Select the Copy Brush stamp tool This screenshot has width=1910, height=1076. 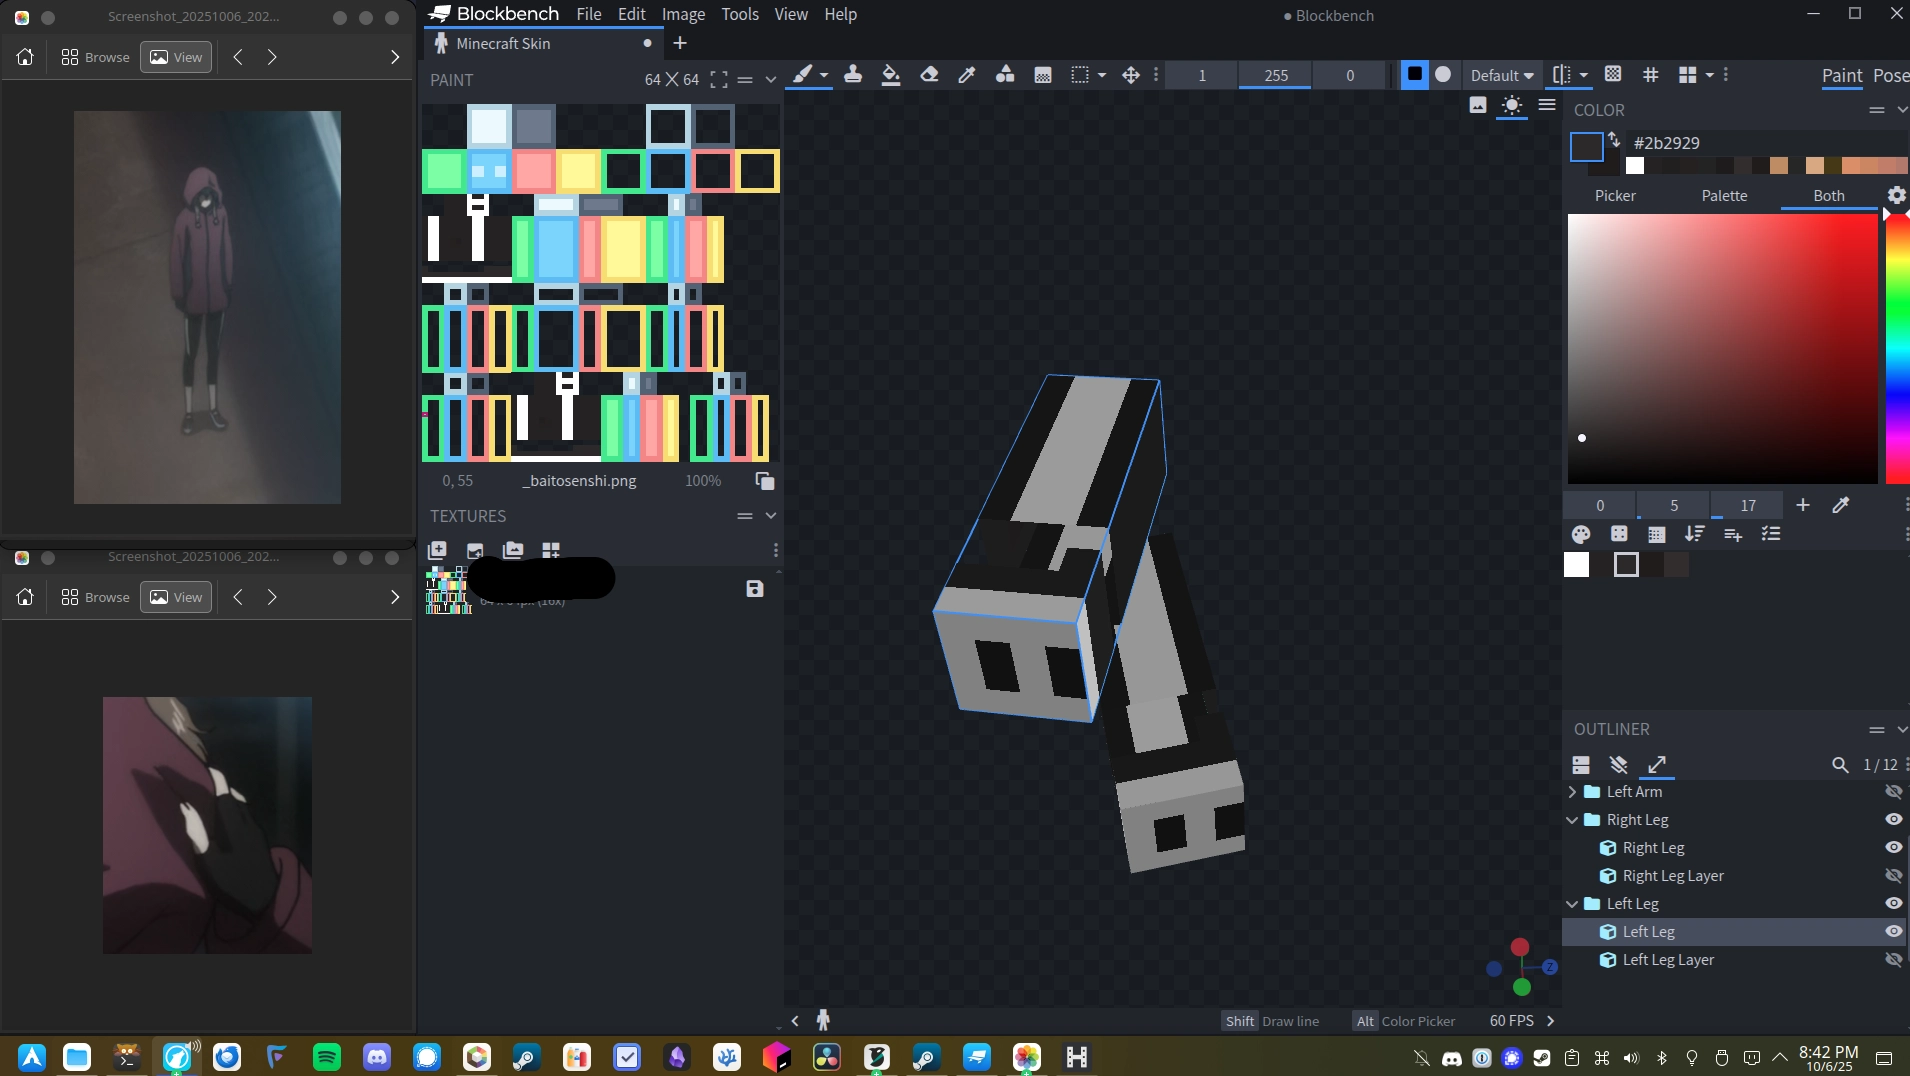coord(853,75)
